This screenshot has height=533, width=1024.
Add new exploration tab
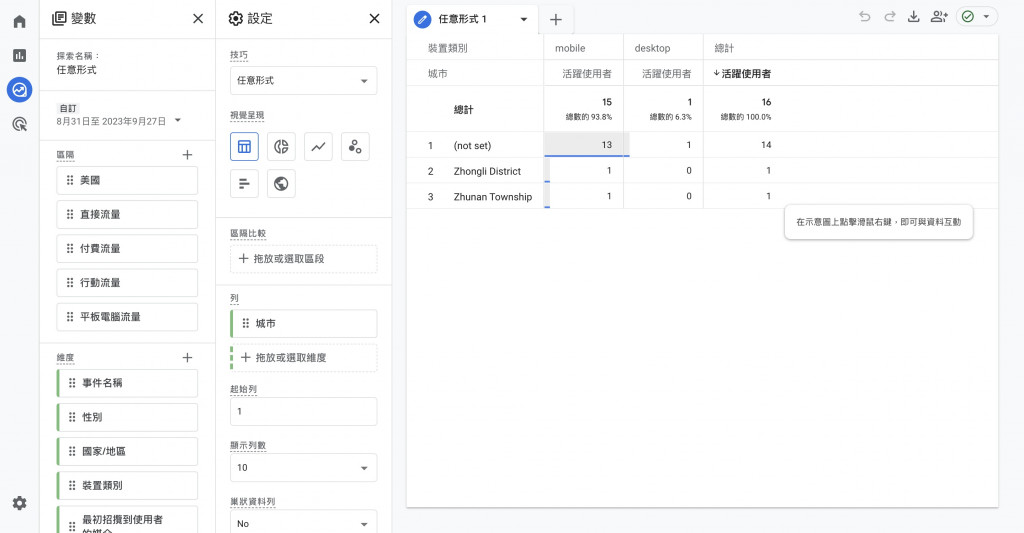(x=556, y=20)
